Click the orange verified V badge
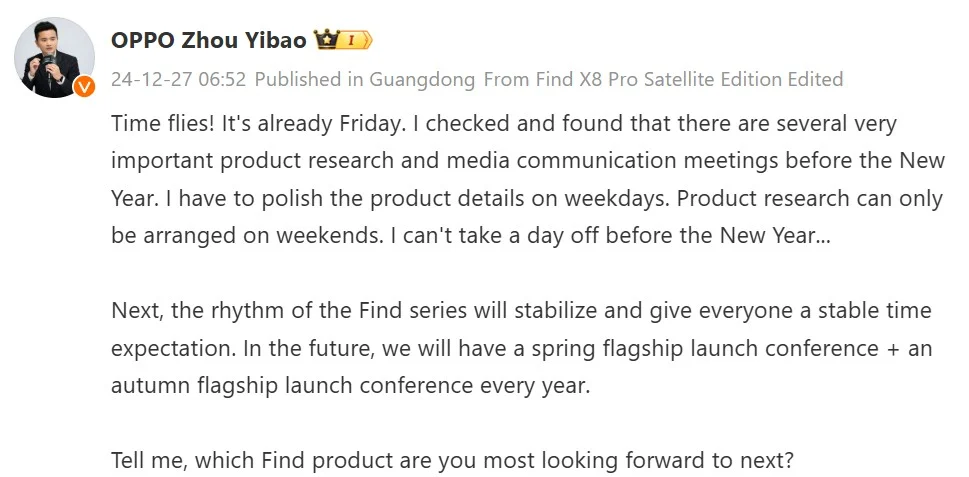Screen dimensions: 969x477 (84, 87)
